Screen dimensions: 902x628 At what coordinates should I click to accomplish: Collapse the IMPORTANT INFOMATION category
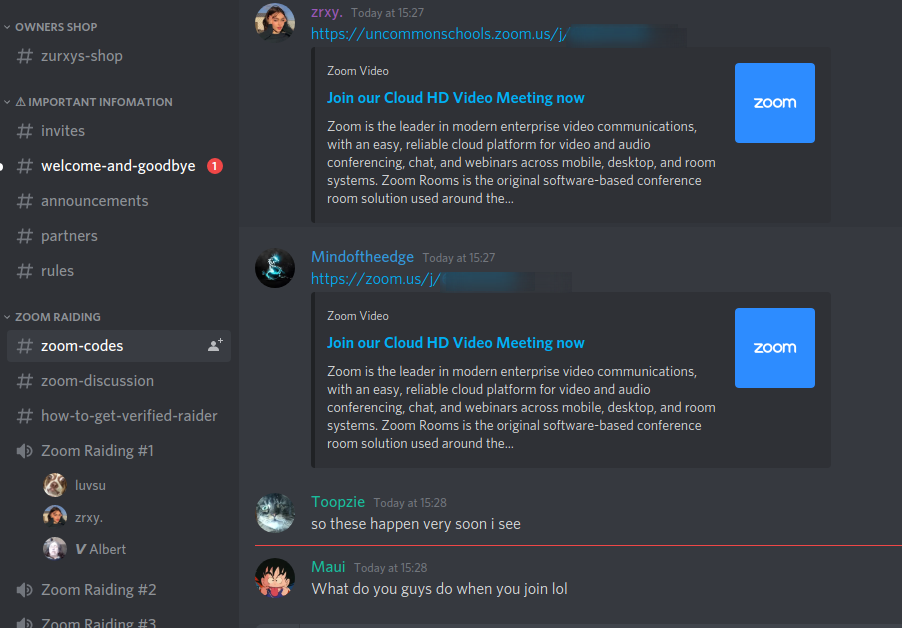click(93, 102)
